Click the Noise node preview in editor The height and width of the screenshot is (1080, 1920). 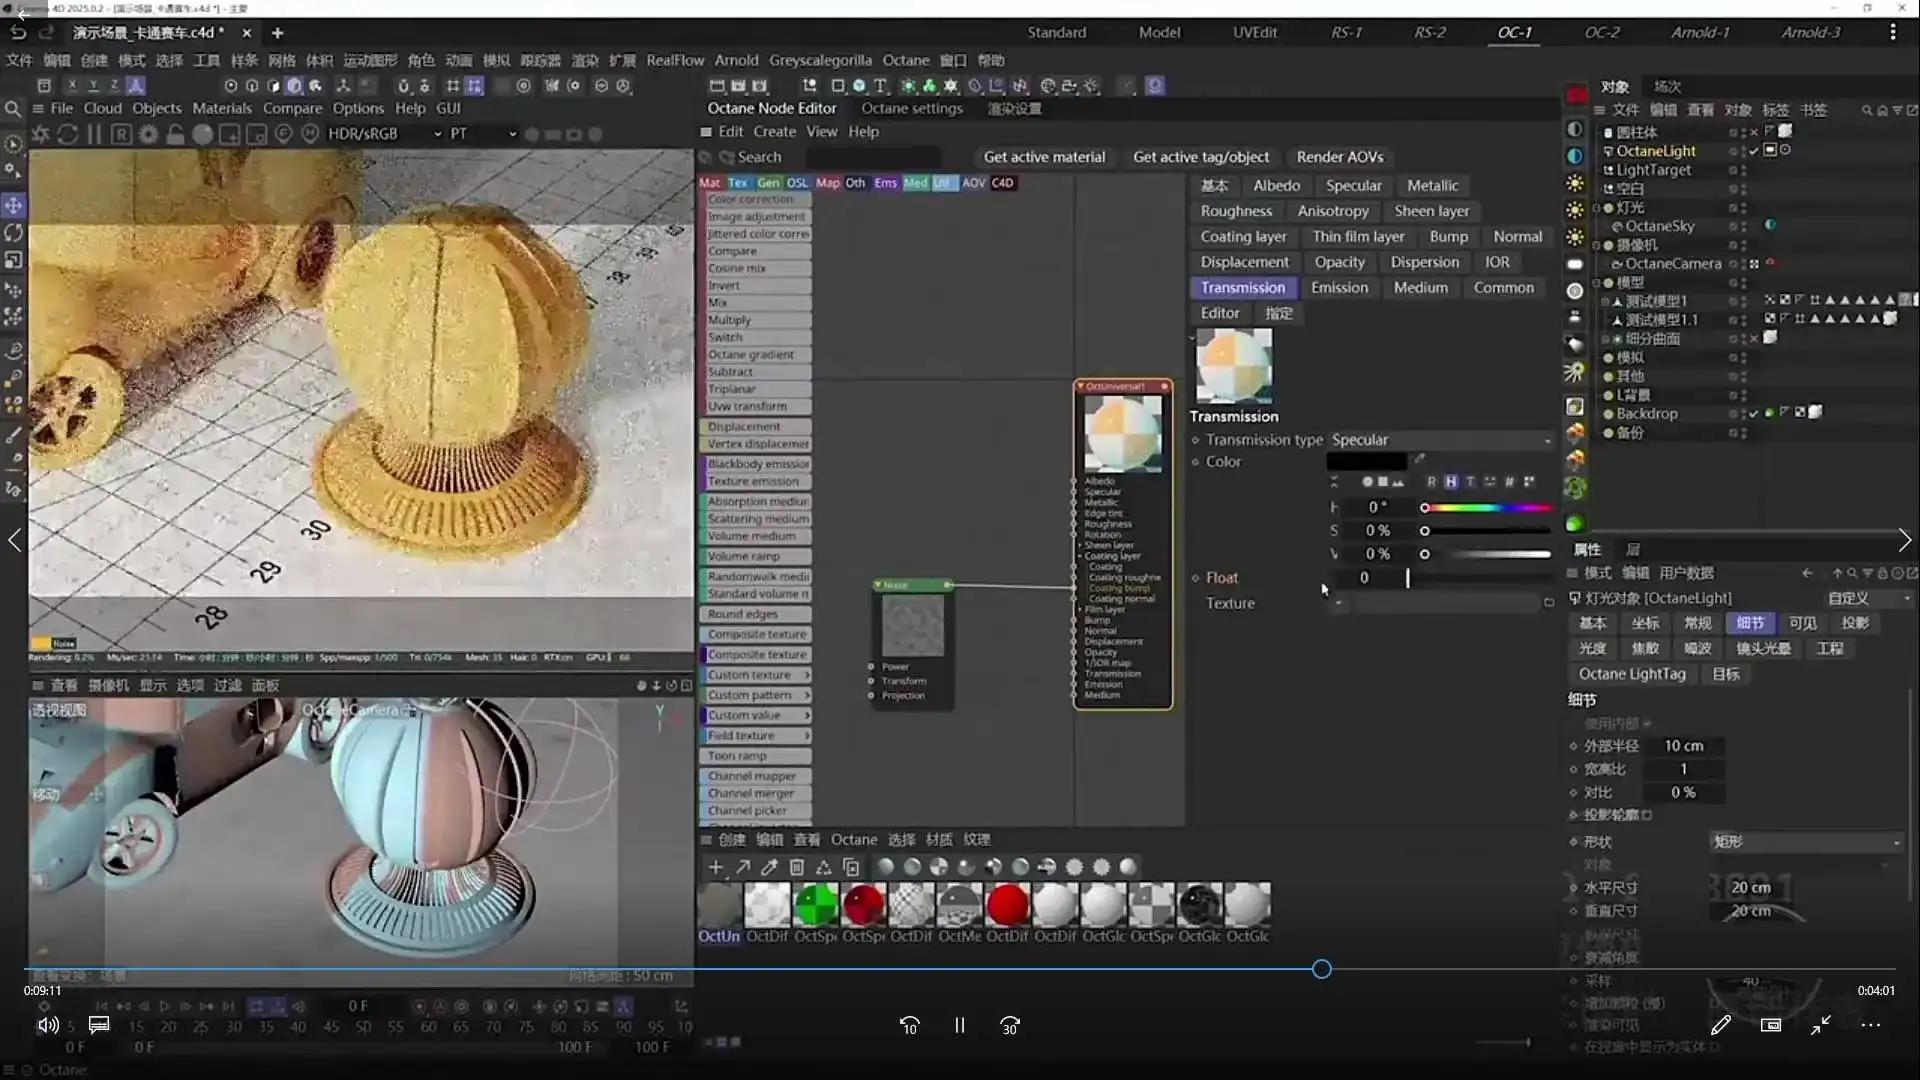(x=912, y=625)
